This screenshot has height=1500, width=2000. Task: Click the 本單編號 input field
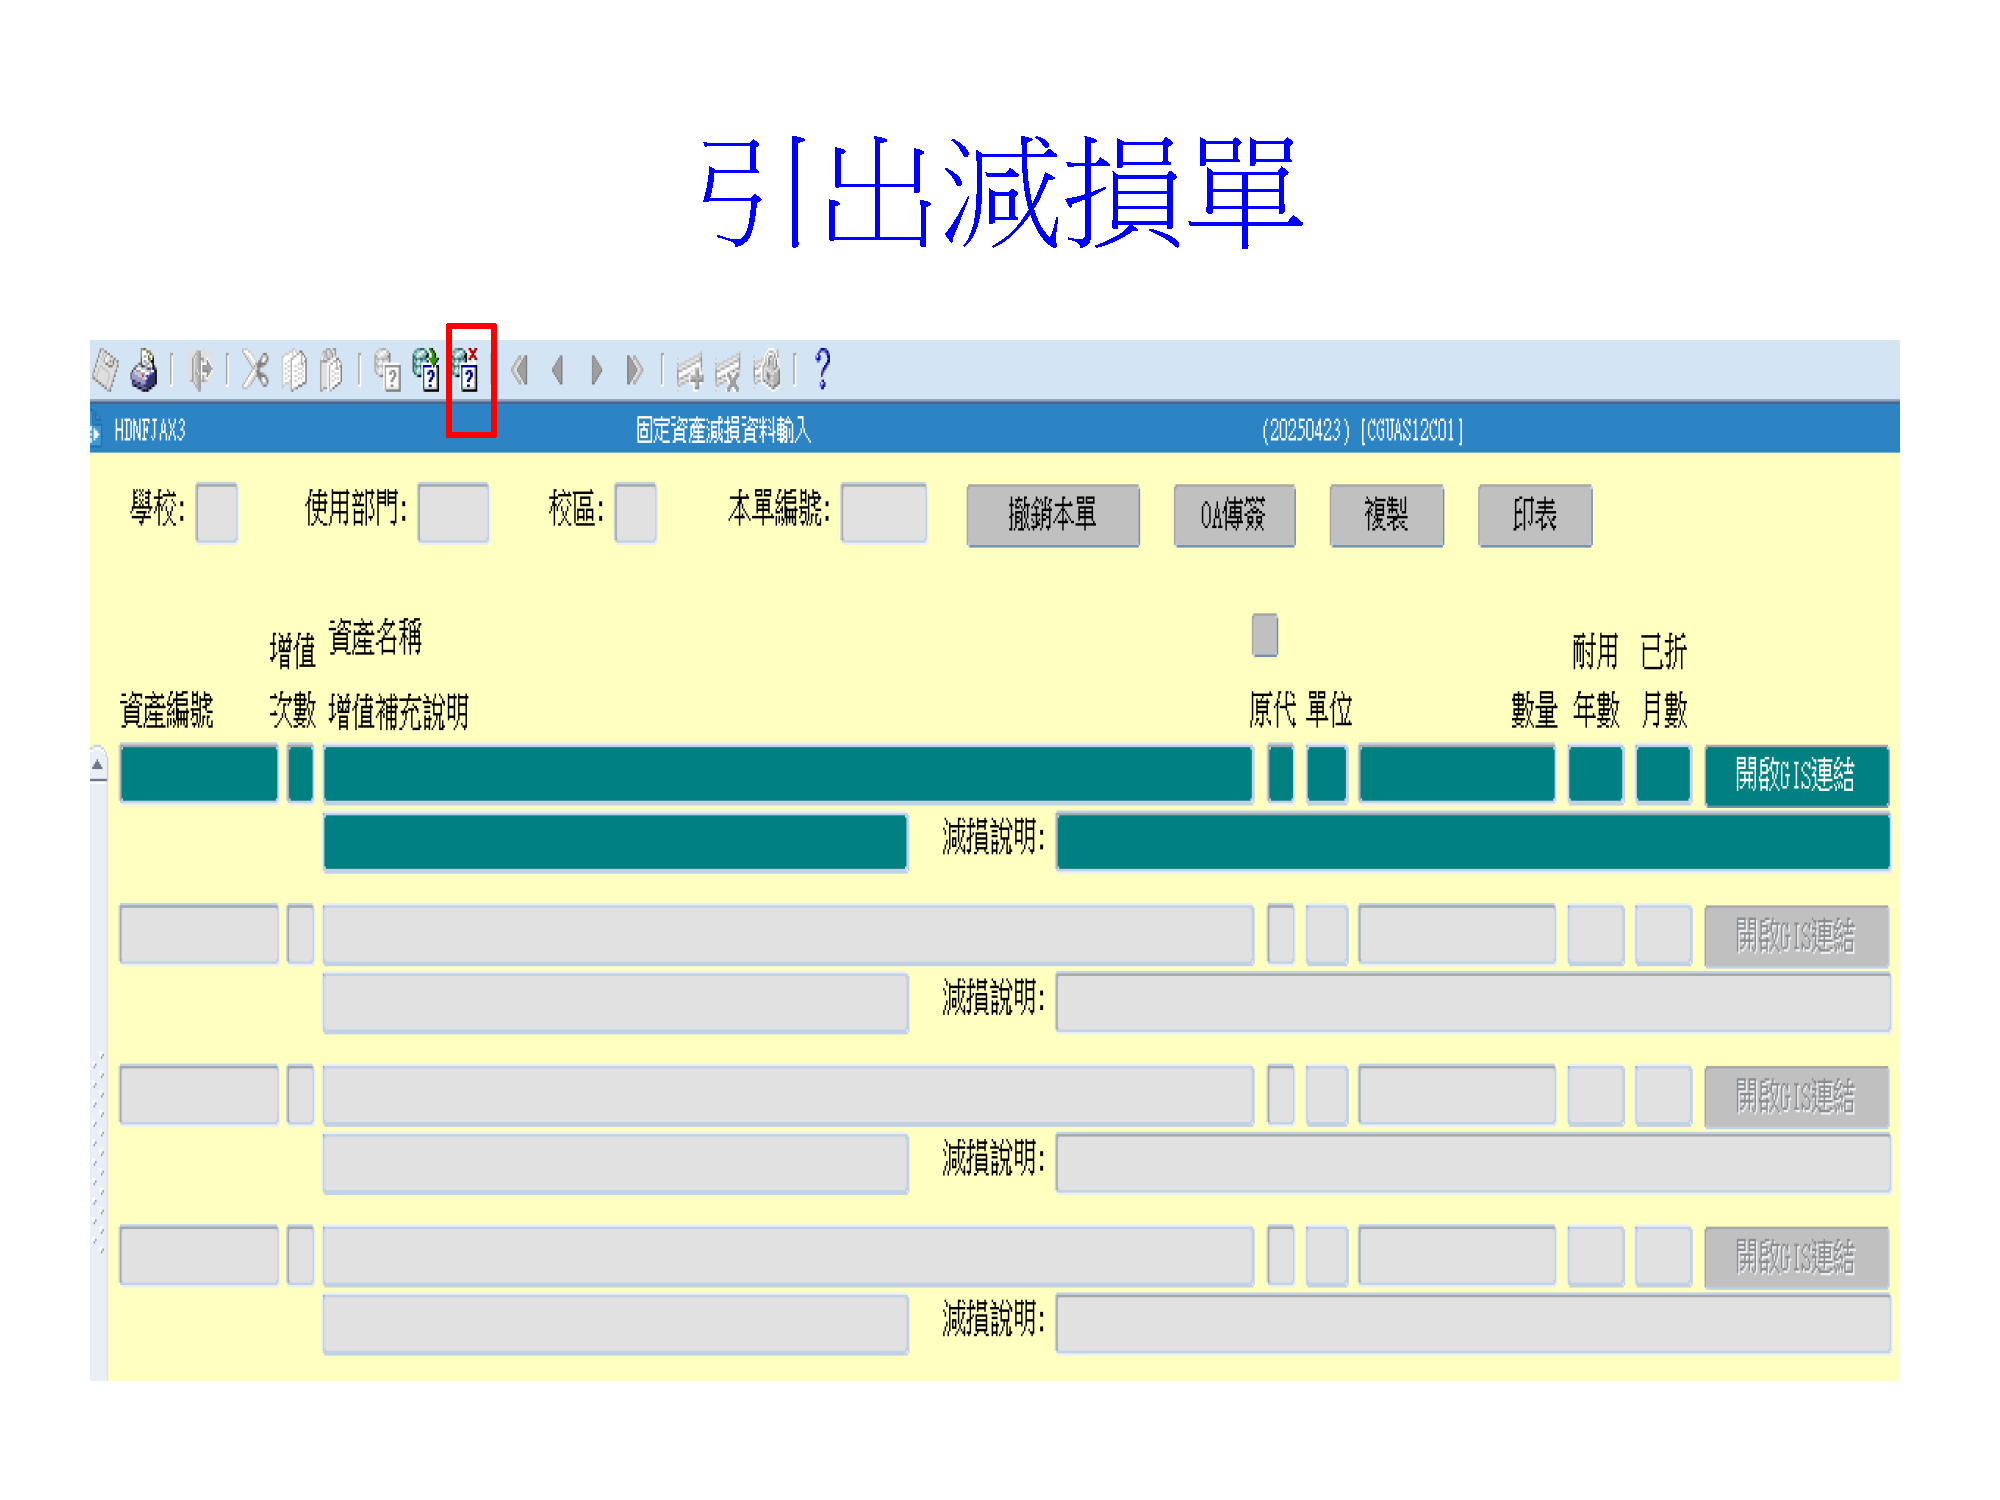click(x=883, y=513)
